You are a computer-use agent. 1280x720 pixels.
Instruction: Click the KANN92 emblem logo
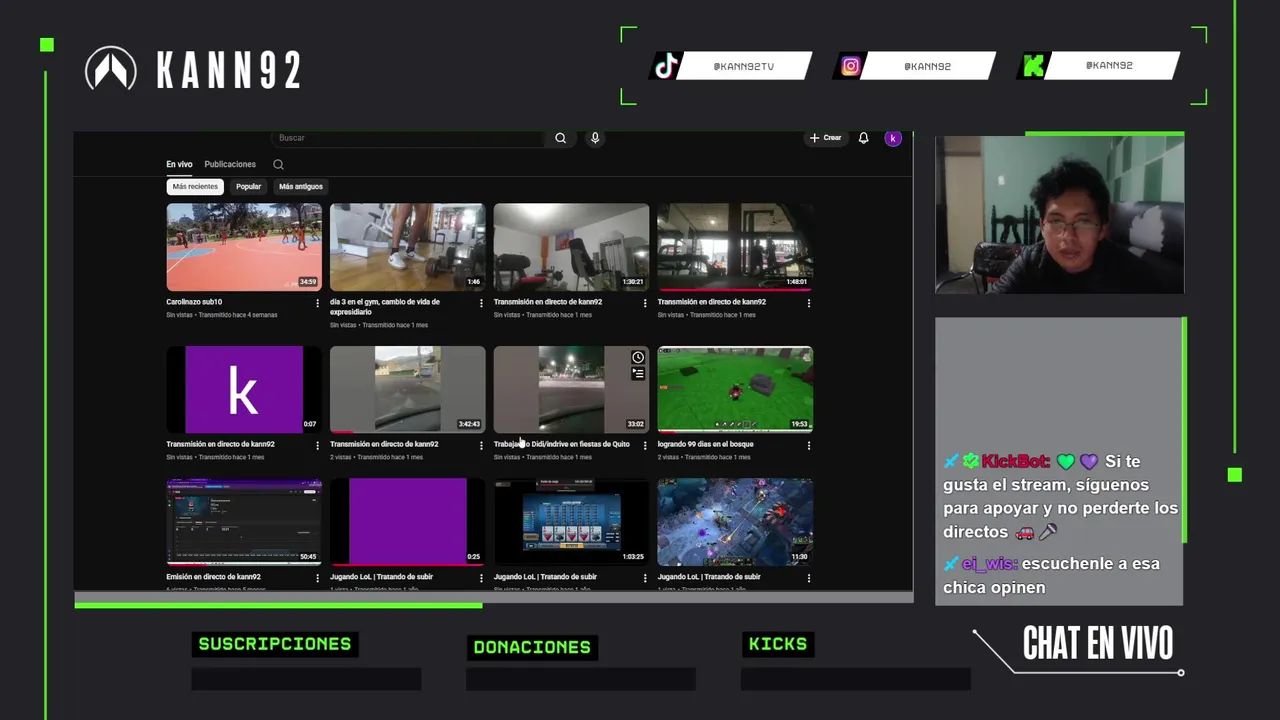pos(111,69)
